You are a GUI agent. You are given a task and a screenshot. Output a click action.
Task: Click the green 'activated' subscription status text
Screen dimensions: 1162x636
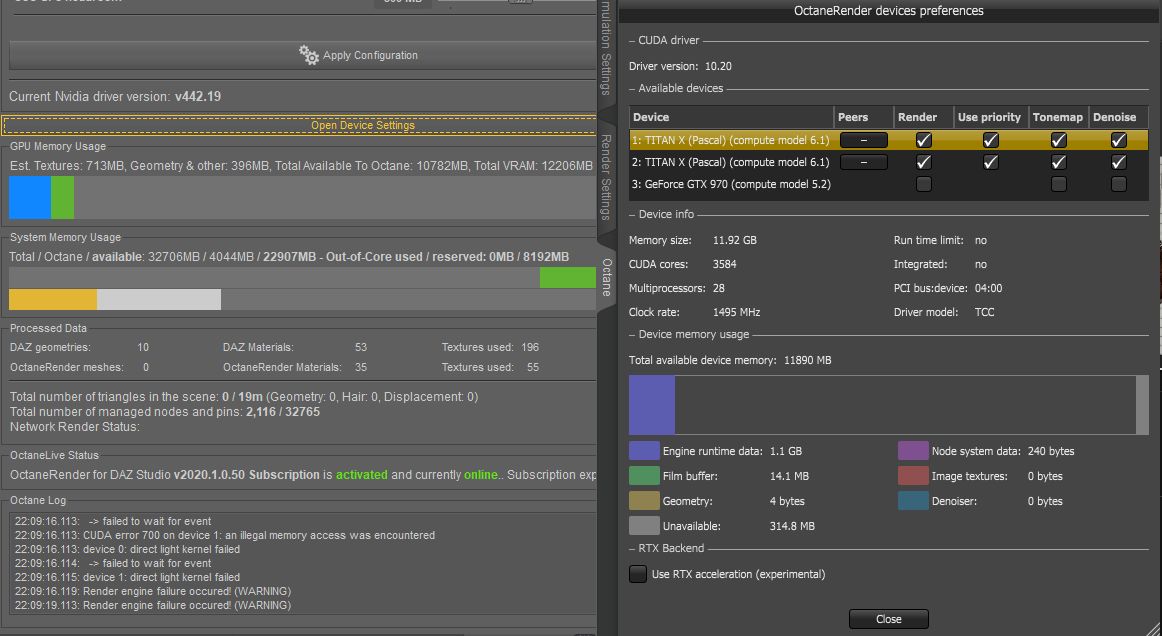(x=362, y=474)
